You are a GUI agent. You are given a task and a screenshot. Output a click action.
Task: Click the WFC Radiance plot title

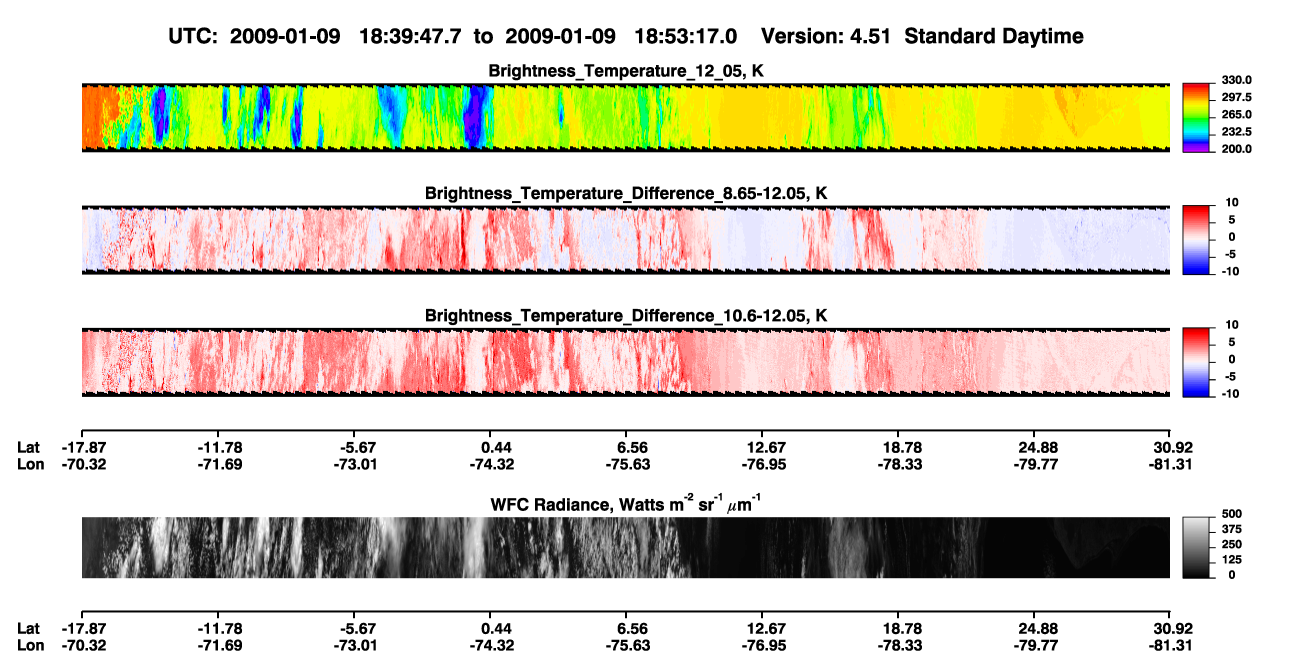click(625, 504)
